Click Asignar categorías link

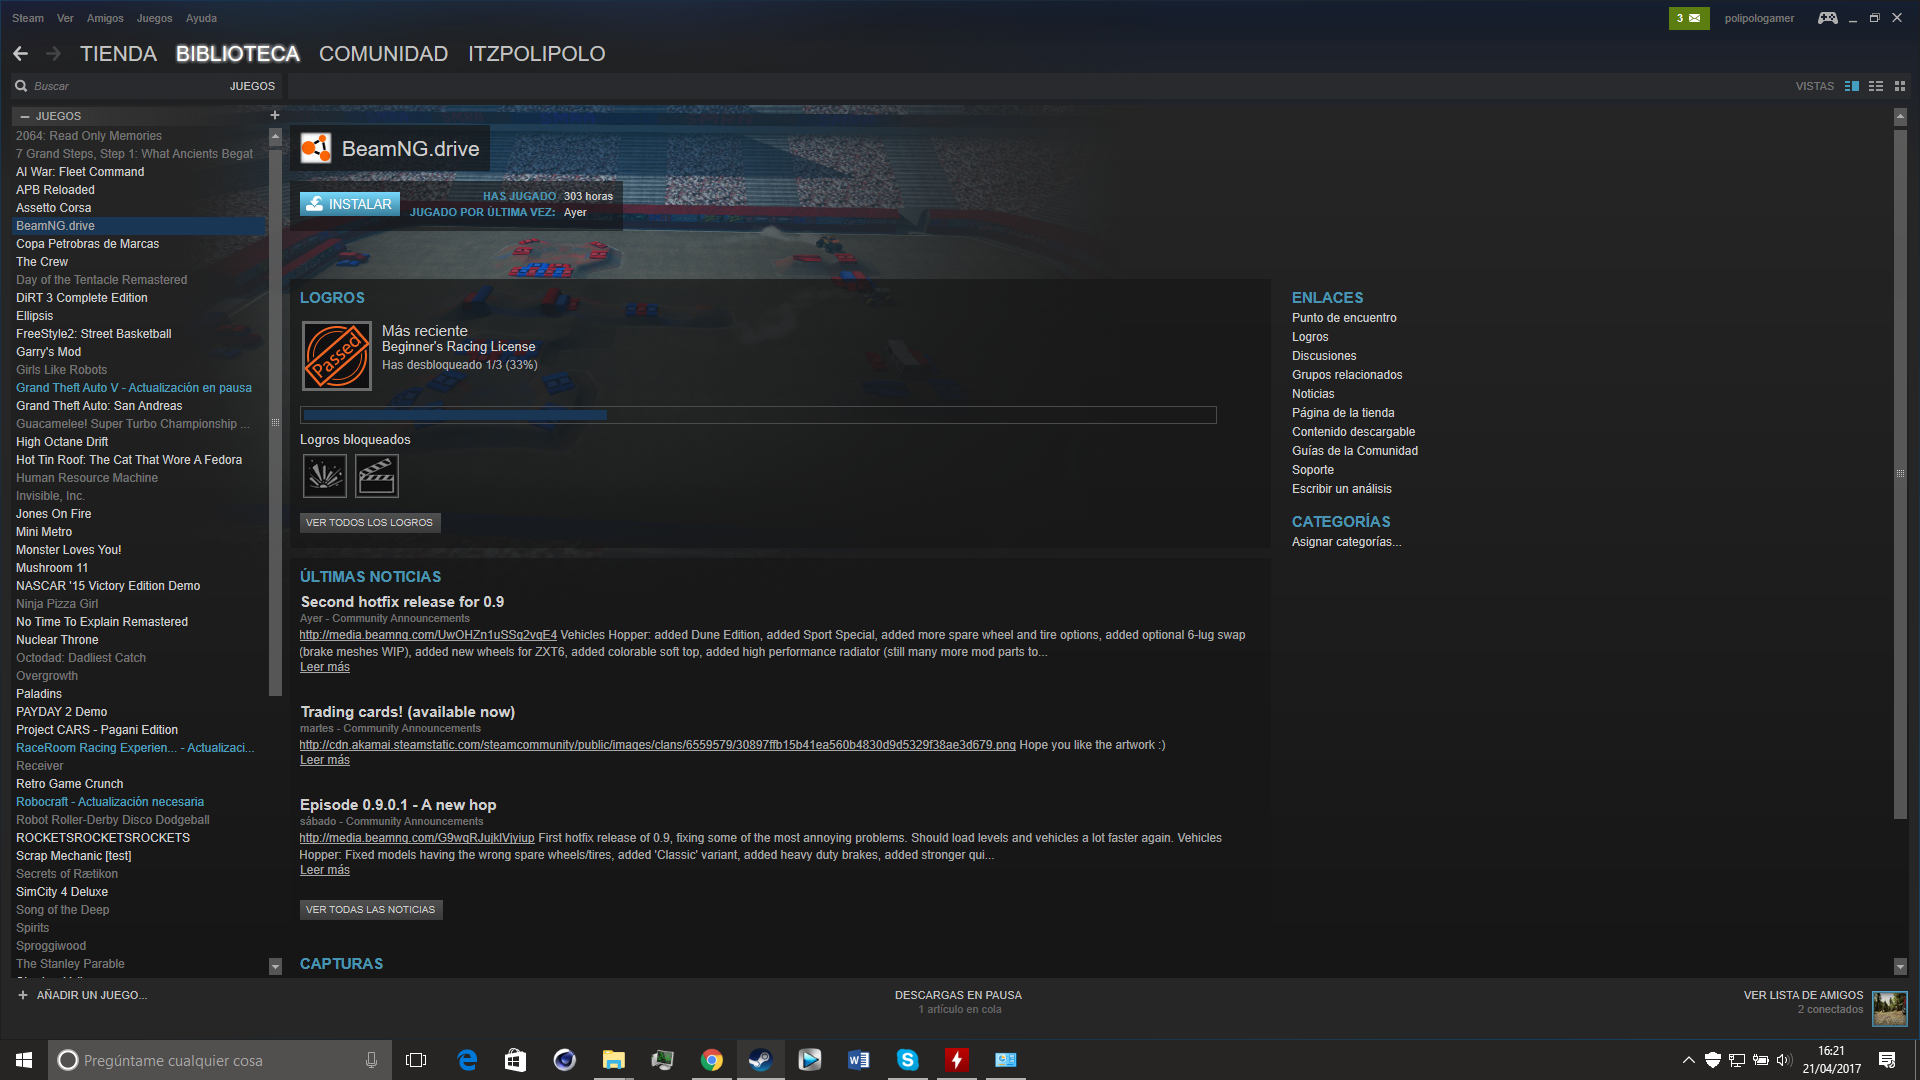1347,542
